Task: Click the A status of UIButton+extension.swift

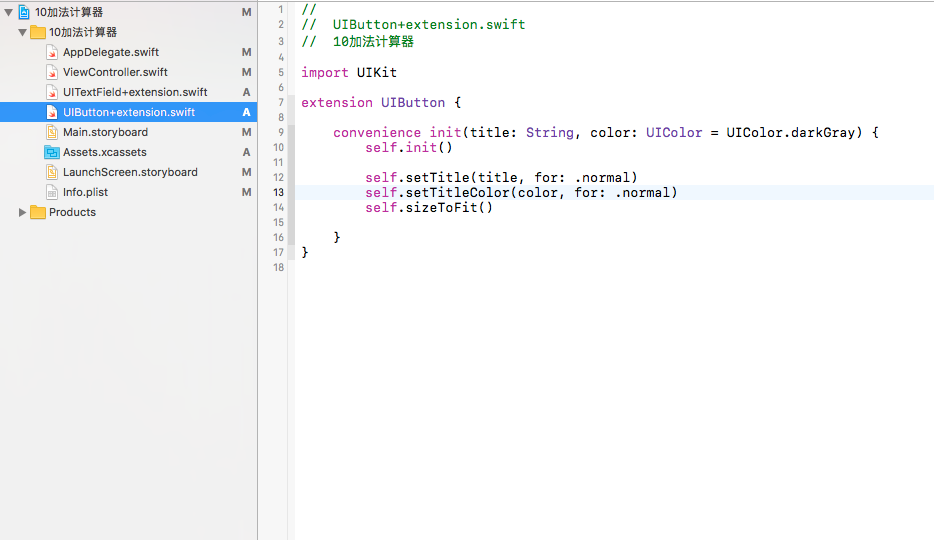Action: [246, 112]
